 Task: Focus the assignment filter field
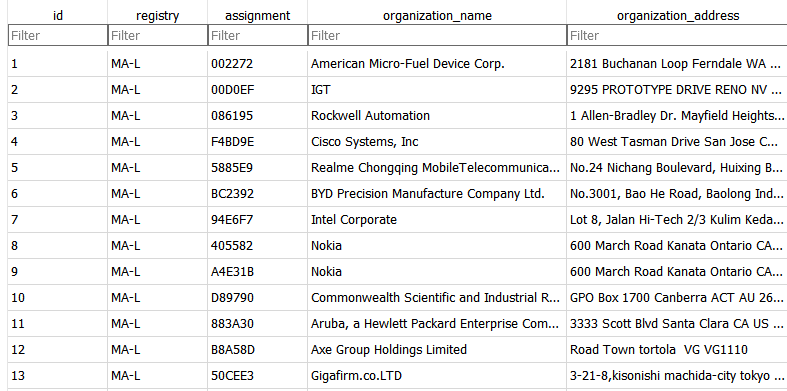pyautogui.click(x=257, y=35)
